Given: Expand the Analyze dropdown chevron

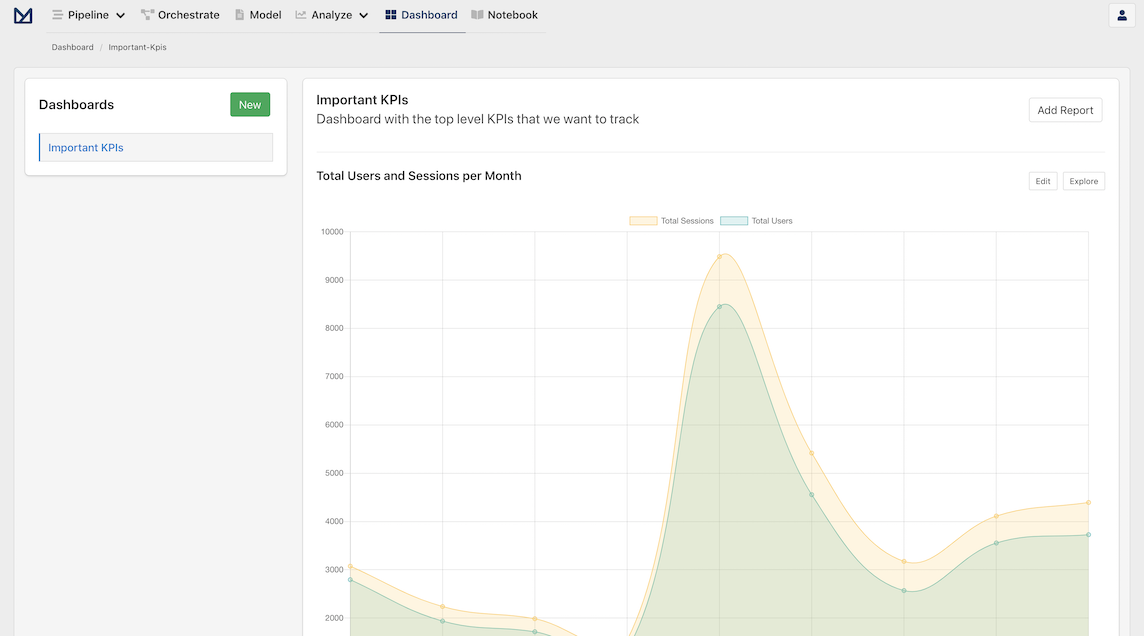Looking at the screenshot, I should pos(363,15).
